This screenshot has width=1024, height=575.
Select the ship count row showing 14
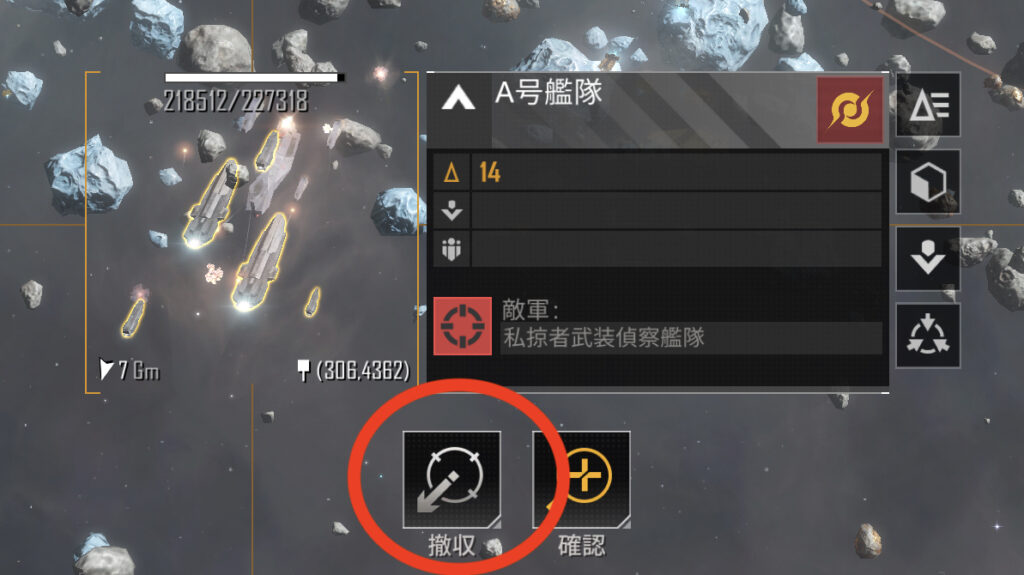[658, 172]
